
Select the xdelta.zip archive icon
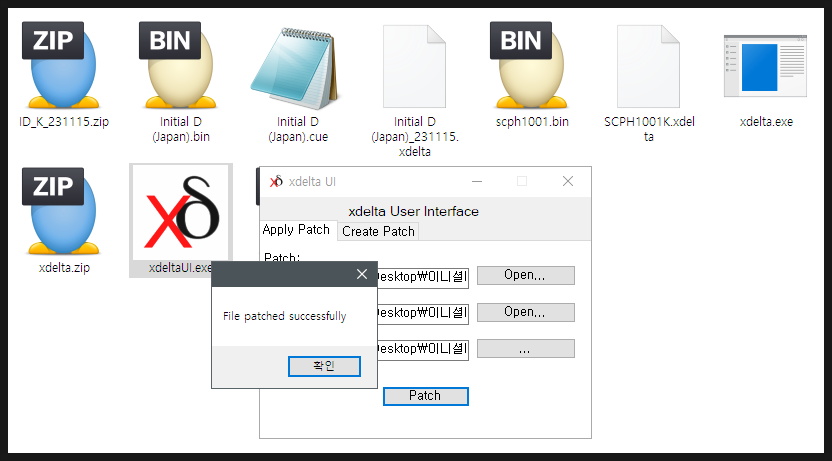(62, 211)
